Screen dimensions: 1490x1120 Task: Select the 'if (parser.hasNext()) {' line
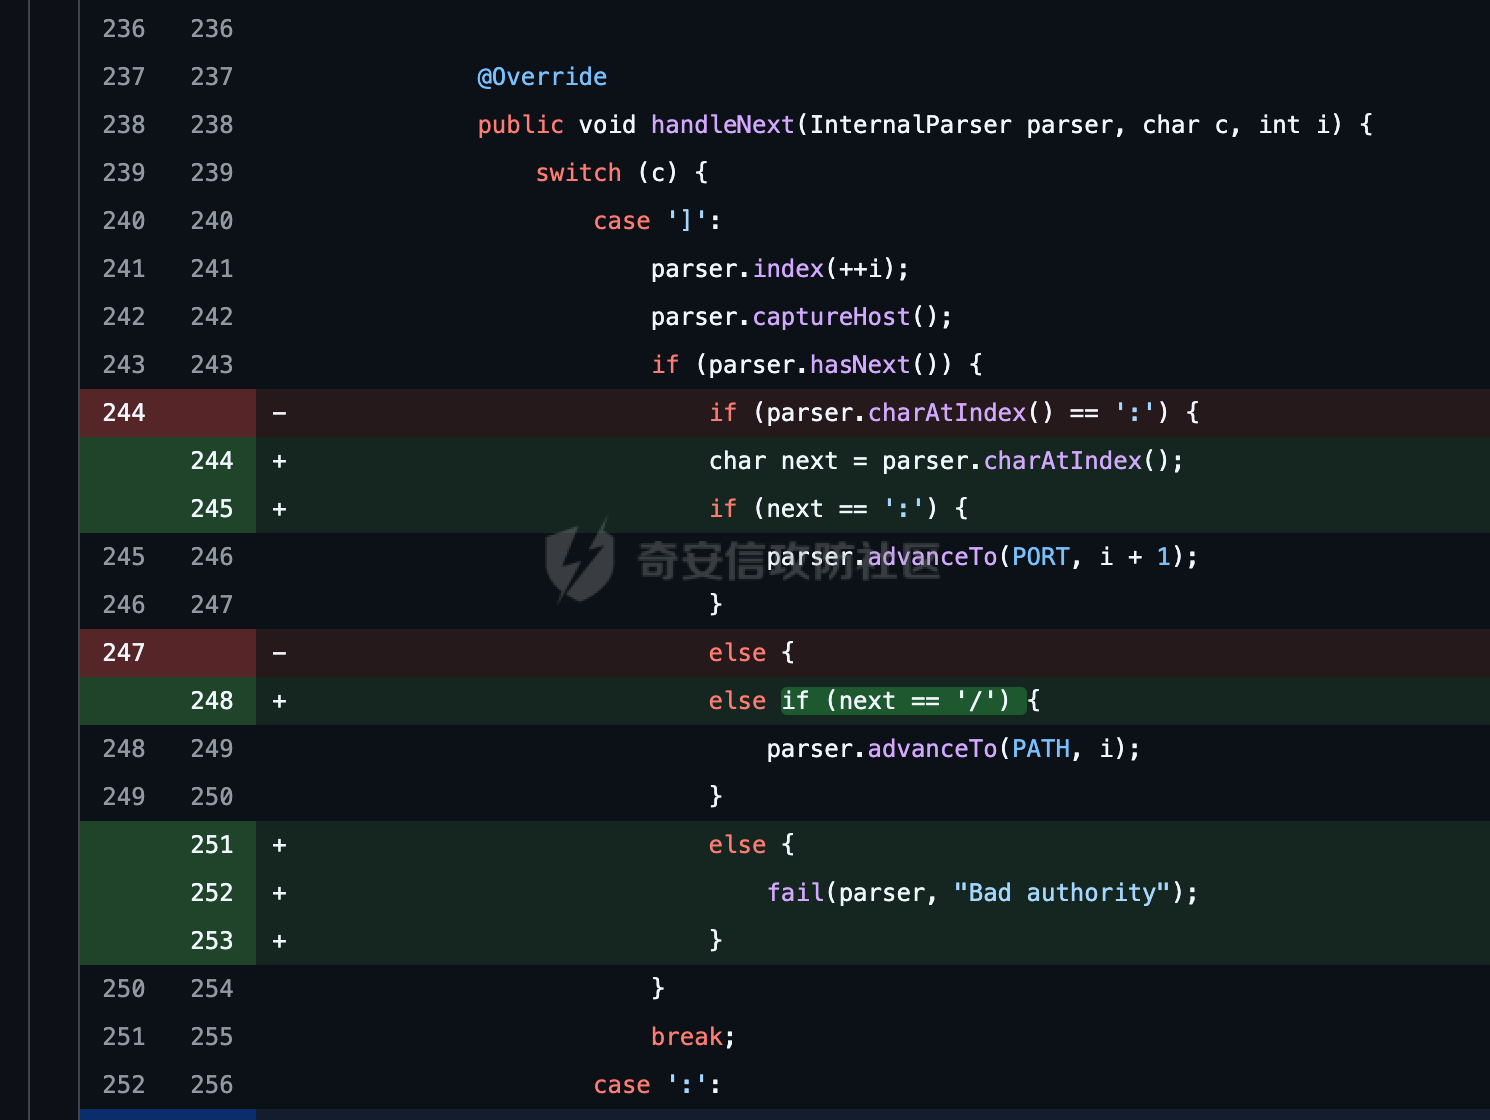point(817,365)
